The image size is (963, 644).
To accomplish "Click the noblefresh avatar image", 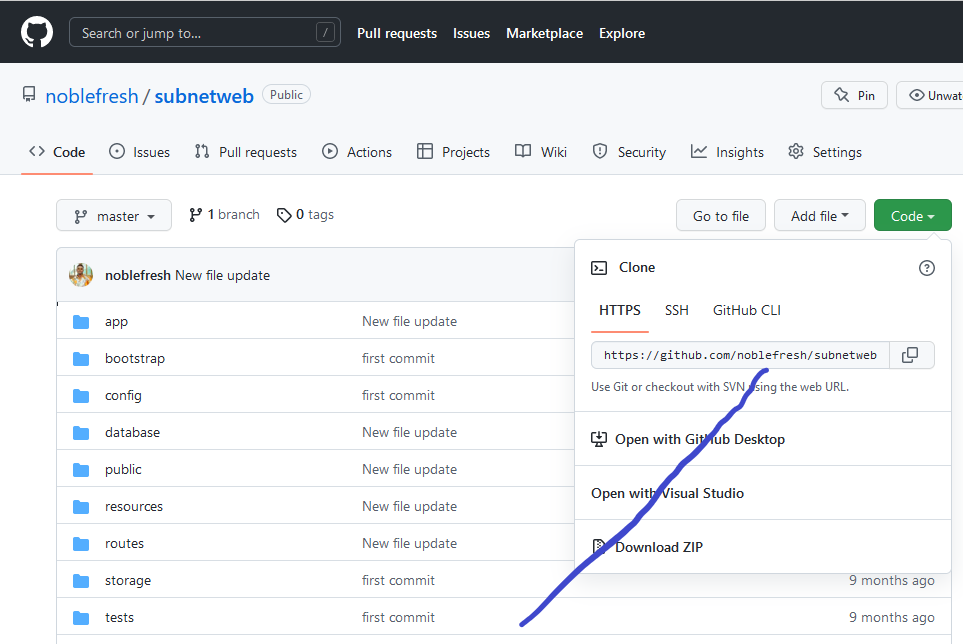I will pos(81,275).
